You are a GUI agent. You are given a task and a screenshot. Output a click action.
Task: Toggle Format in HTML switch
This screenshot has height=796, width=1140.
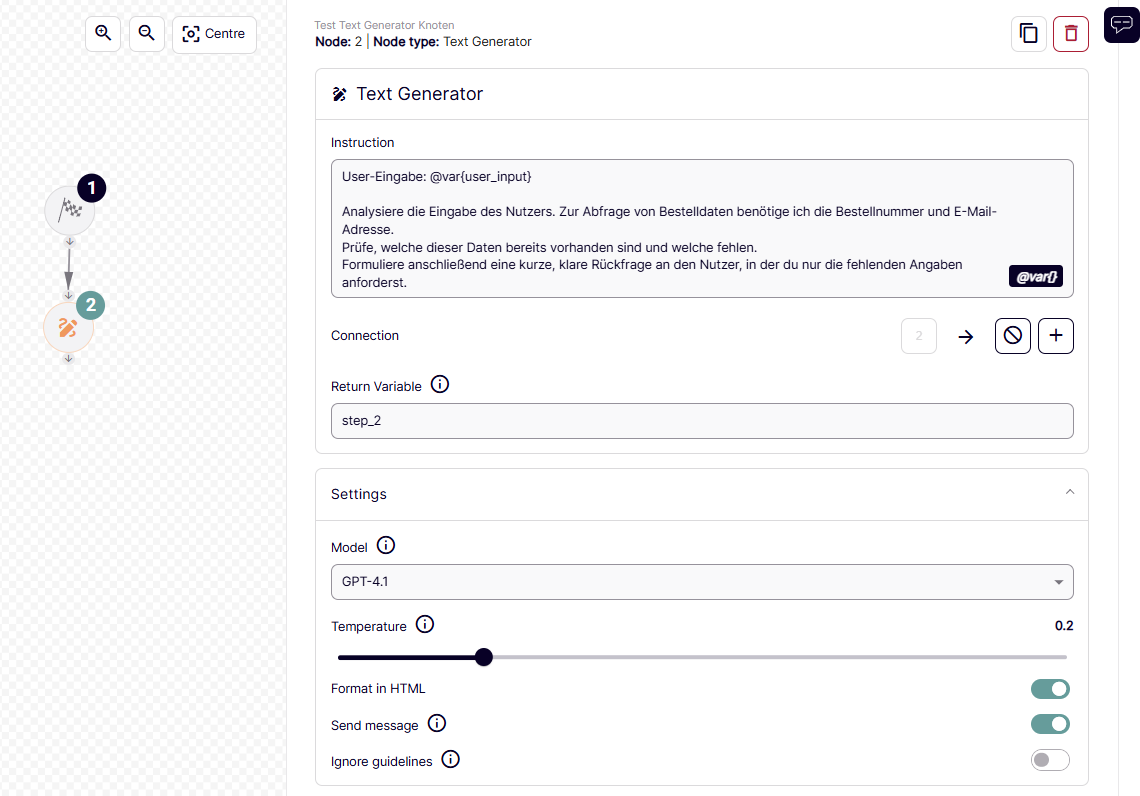click(x=1050, y=689)
